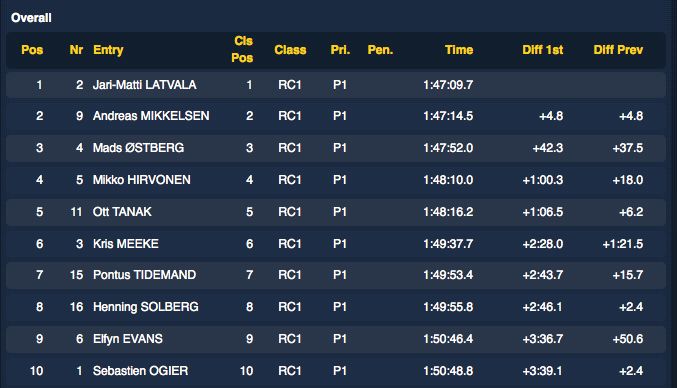Select the Ott TANAK entry
The image size is (677, 388).
coord(335,212)
